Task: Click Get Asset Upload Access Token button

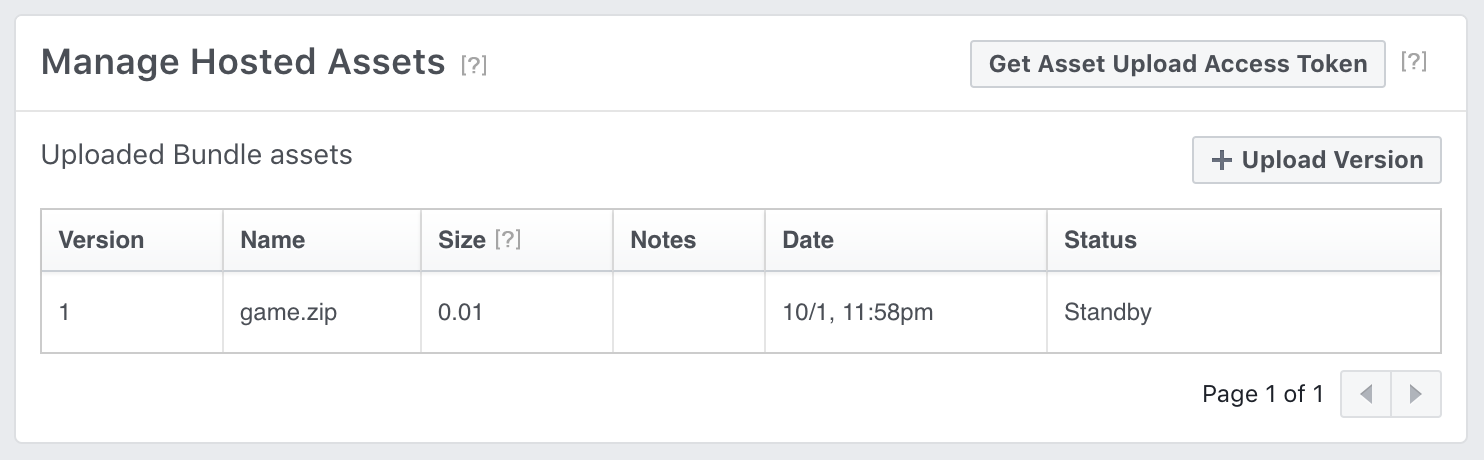Action: coord(1178,64)
